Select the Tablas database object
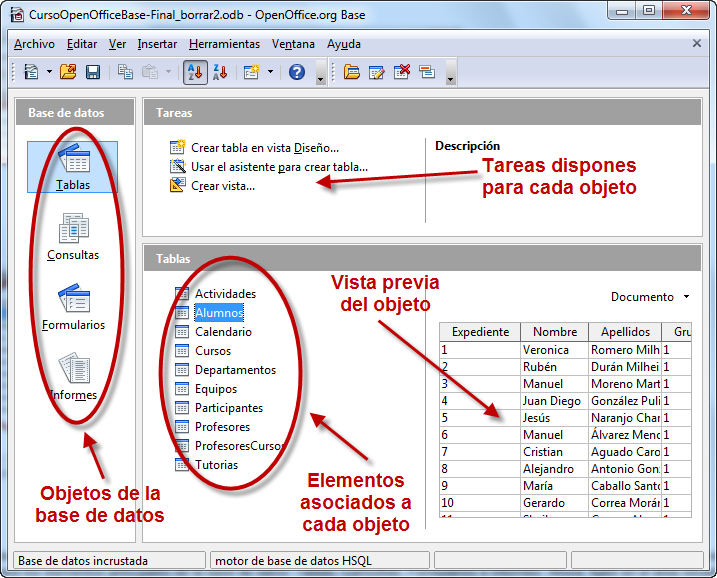Viewport: 717px width, 578px height. [73, 167]
